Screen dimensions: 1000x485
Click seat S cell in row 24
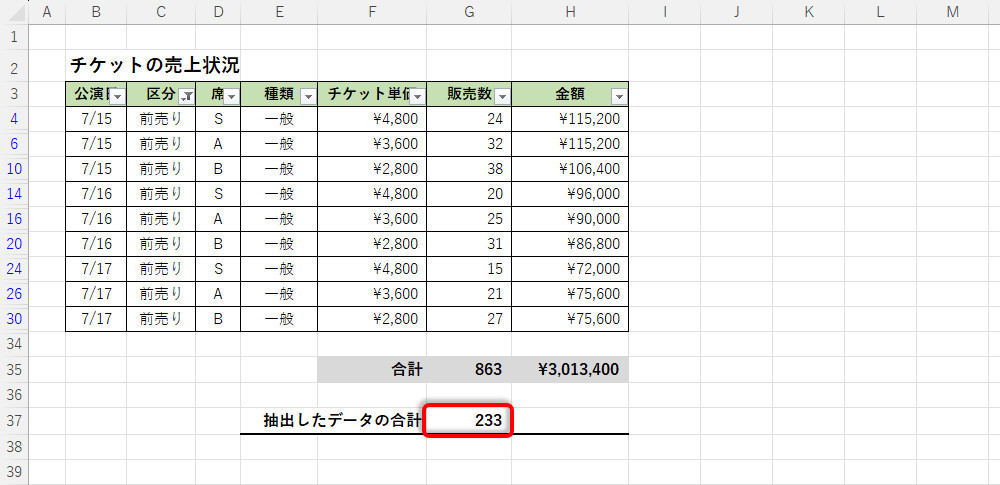point(218,269)
